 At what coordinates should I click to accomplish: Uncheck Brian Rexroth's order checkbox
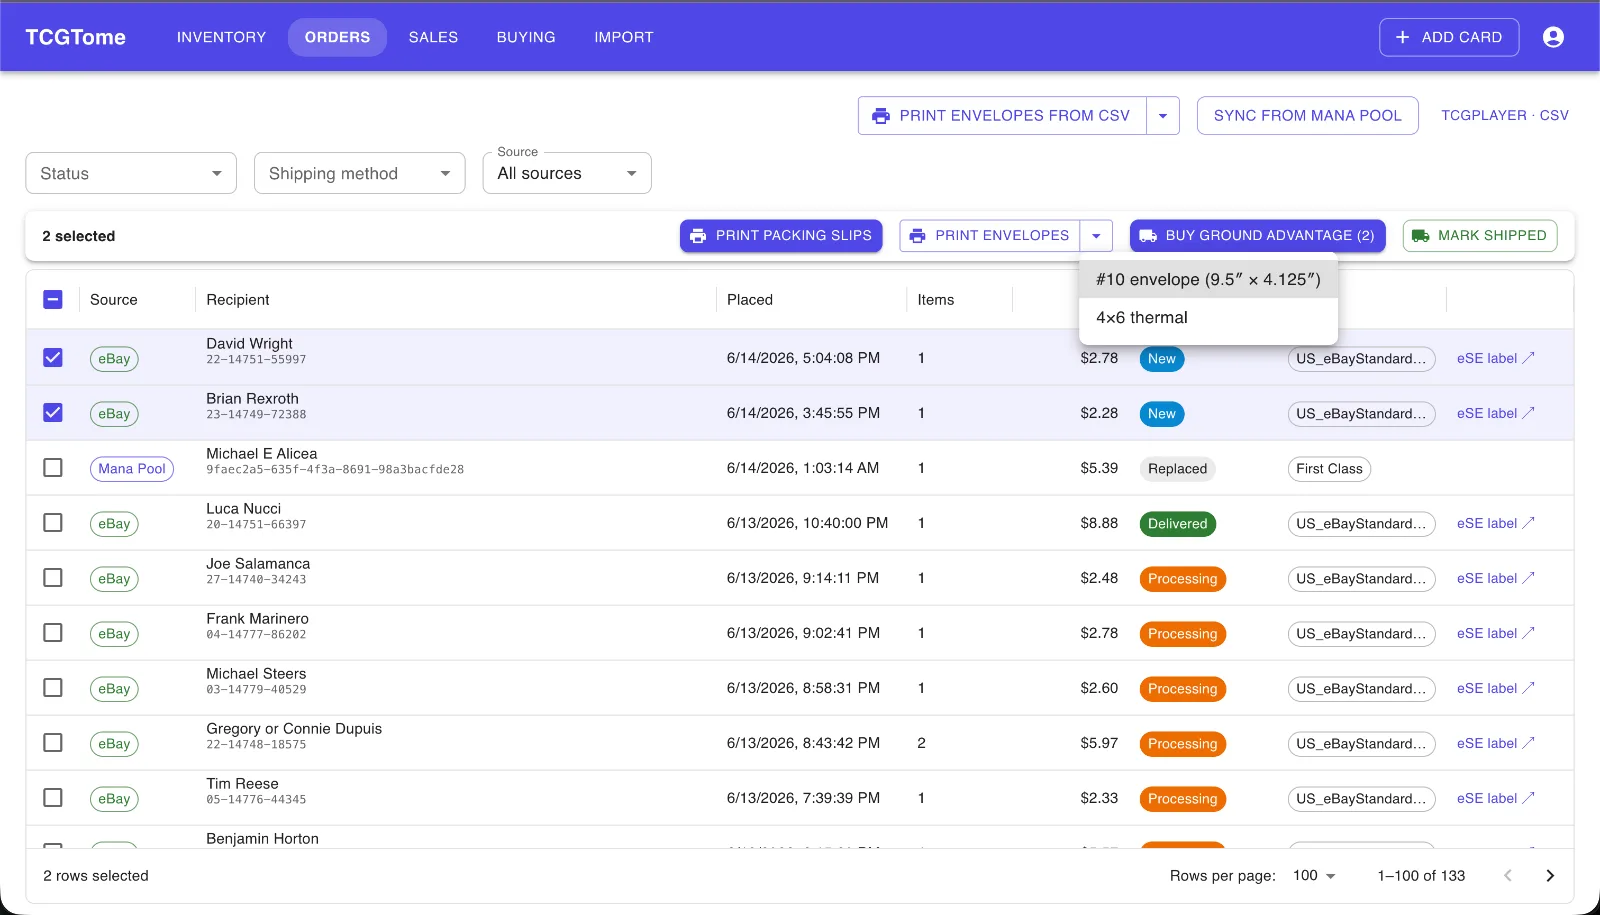coord(53,413)
